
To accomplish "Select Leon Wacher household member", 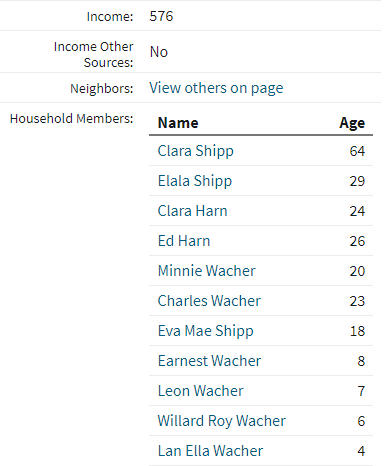I will point(200,391).
